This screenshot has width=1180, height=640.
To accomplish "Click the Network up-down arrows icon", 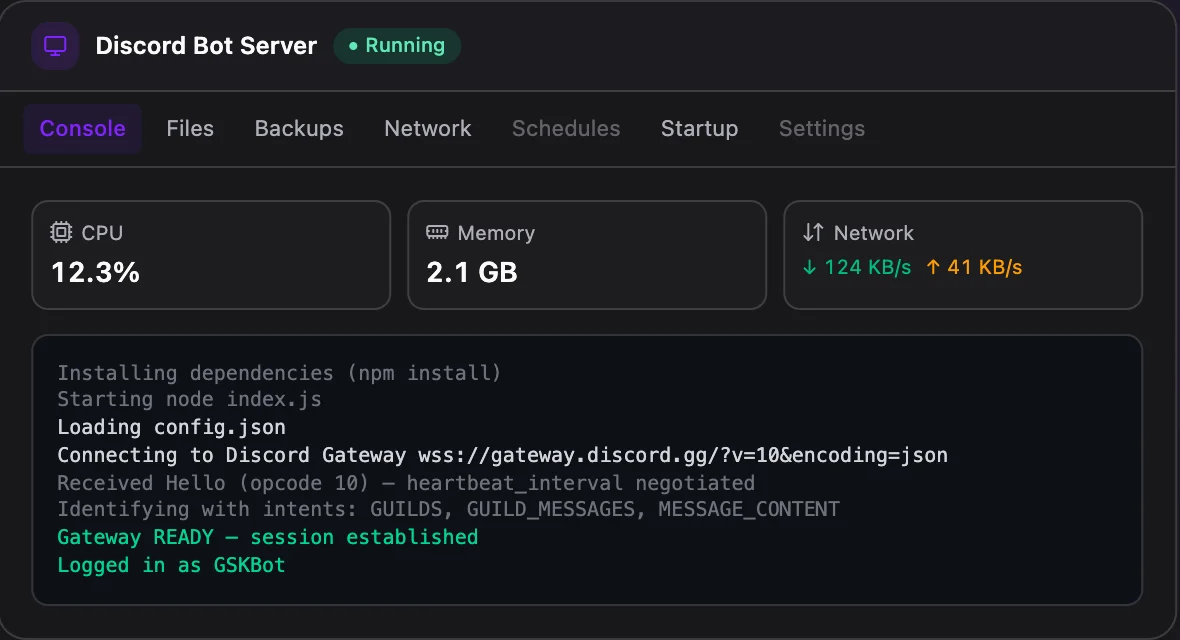I will click(x=814, y=232).
